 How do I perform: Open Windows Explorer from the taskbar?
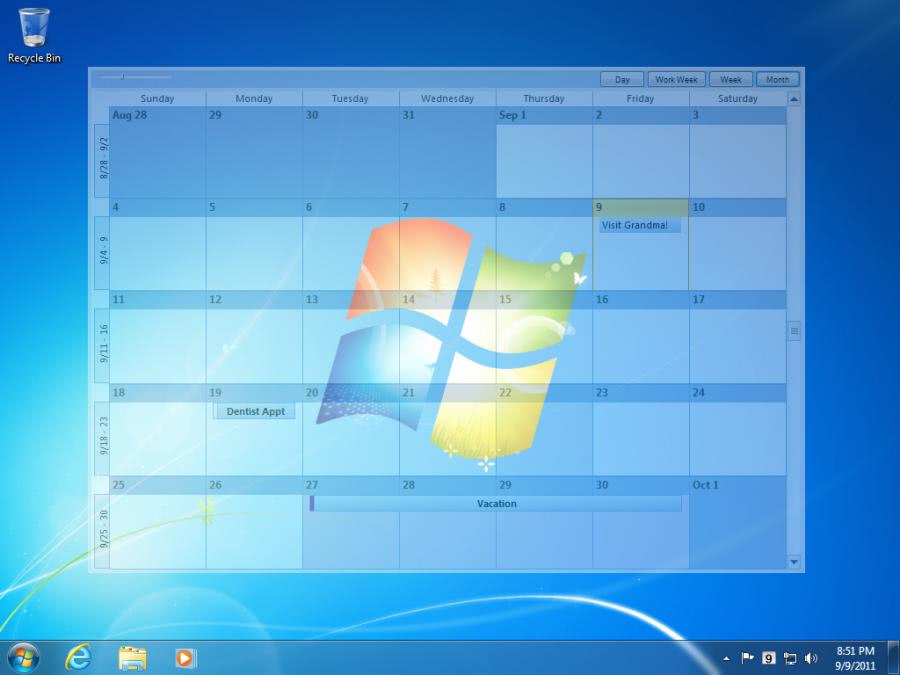[131, 658]
